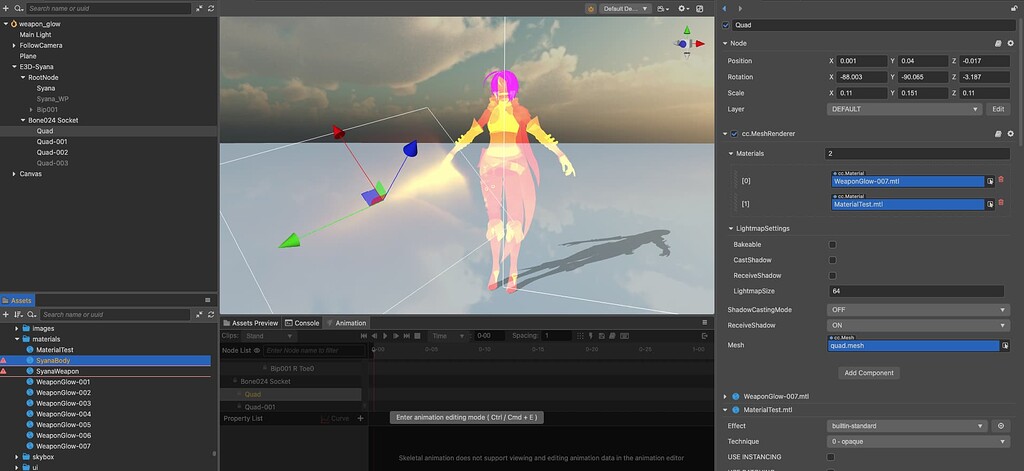Image resolution: width=1024 pixels, height=471 pixels.
Task: Uncheck the Quad node active checkbox
Action: tap(726, 24)
